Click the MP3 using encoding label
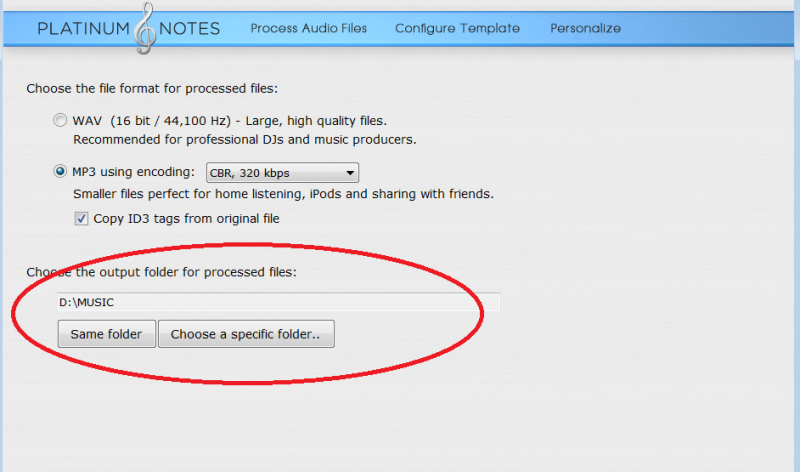This screenshot has width=800, height=472. tap(133, 172)
